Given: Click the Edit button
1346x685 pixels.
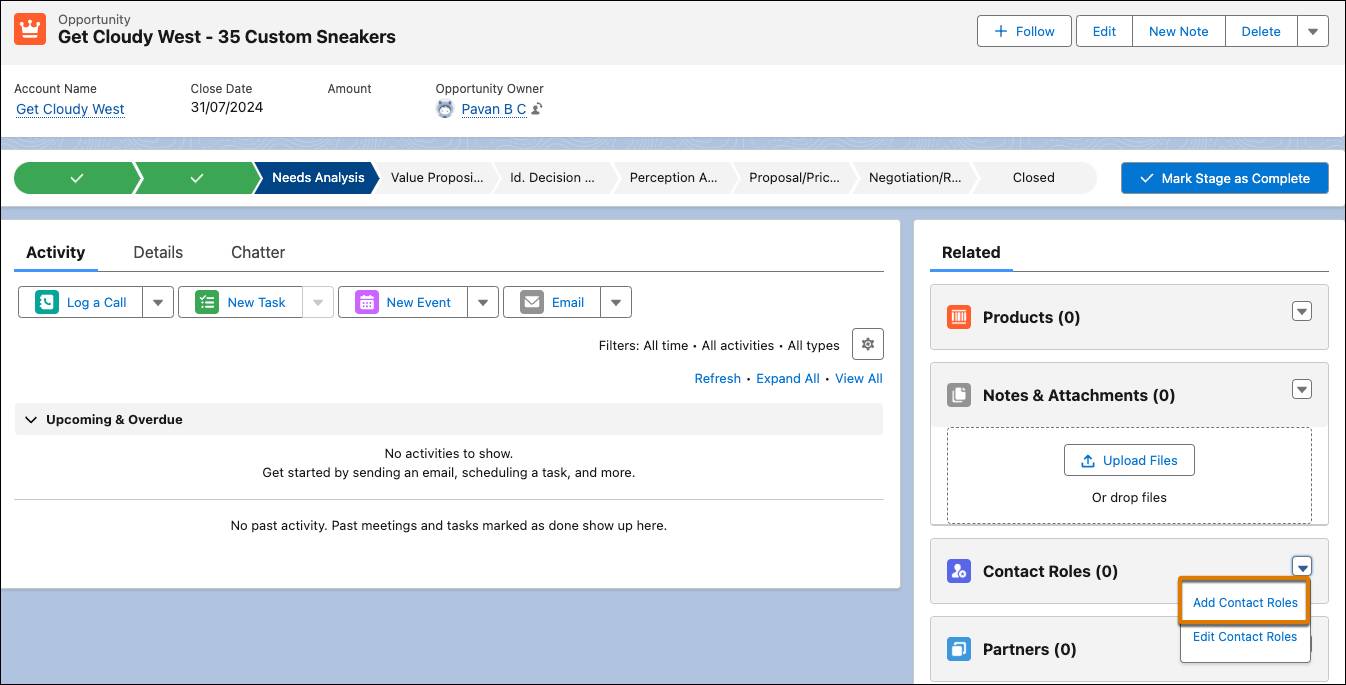Looking at the screenshot, I should (1104, 31).
